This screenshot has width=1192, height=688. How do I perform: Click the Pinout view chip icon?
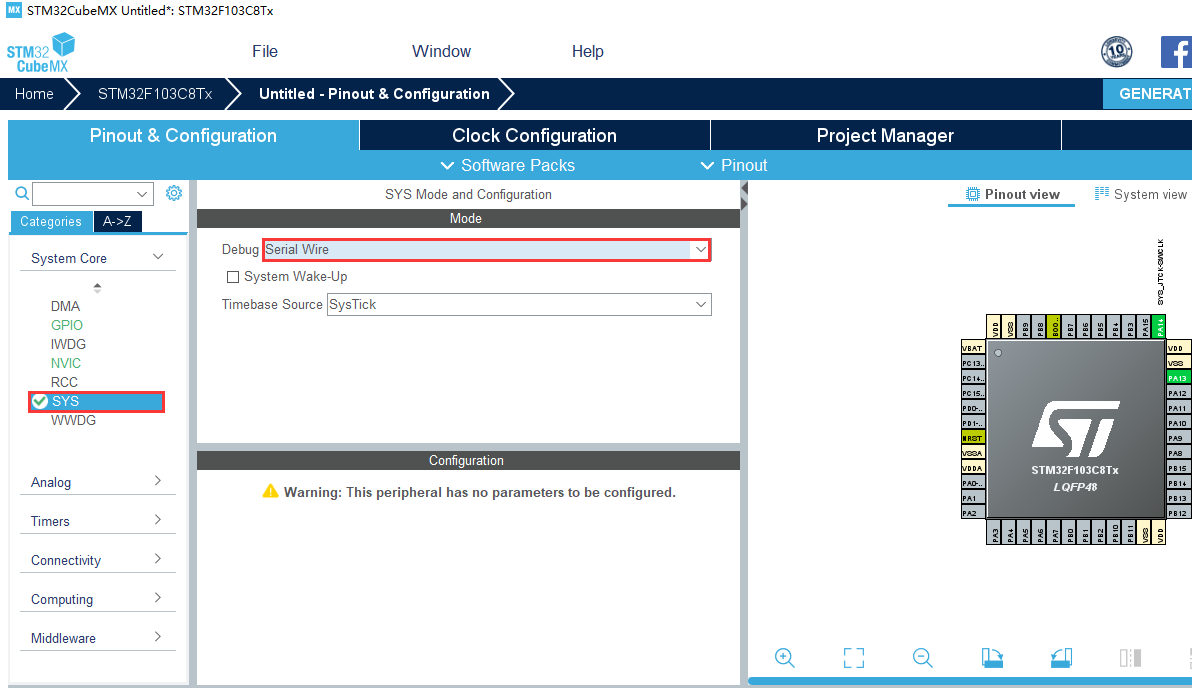click(x=972, y=194)
